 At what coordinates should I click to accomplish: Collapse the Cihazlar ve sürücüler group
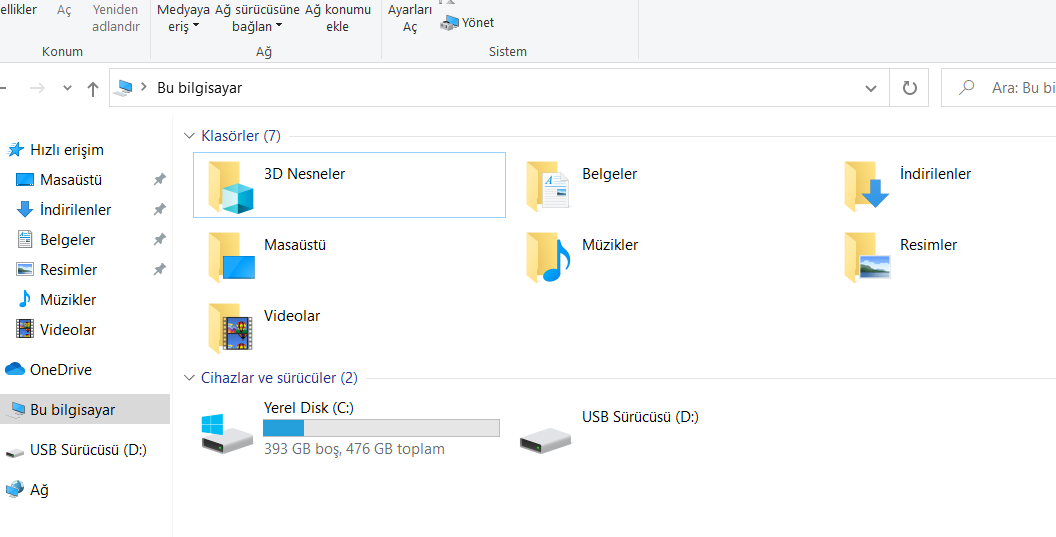coord(190,378)
